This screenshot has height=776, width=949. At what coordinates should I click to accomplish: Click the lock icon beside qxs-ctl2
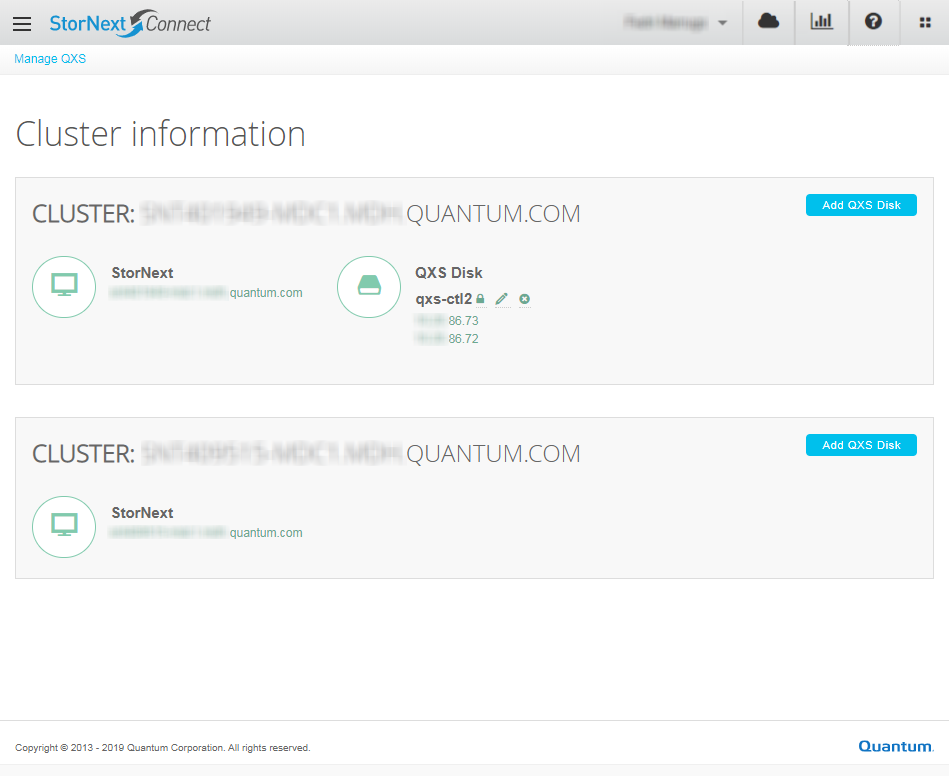481,299
